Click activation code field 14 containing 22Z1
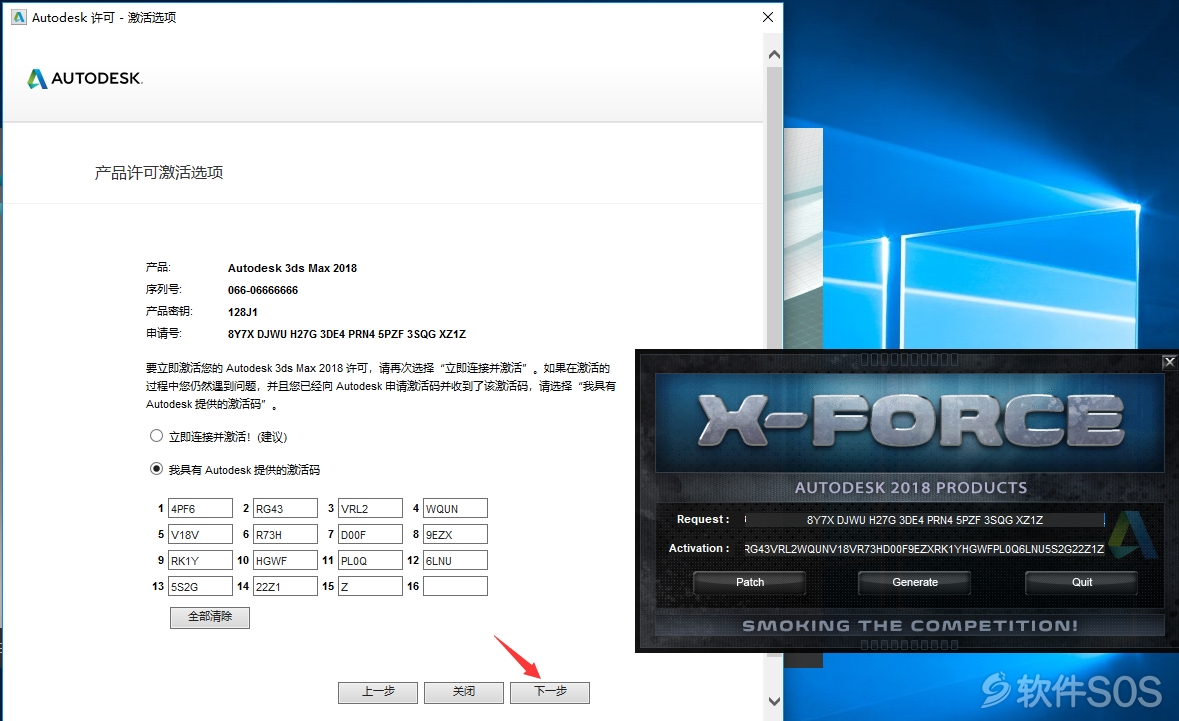Viewport: 1179px width, 721px height. [x=285, y=586]
